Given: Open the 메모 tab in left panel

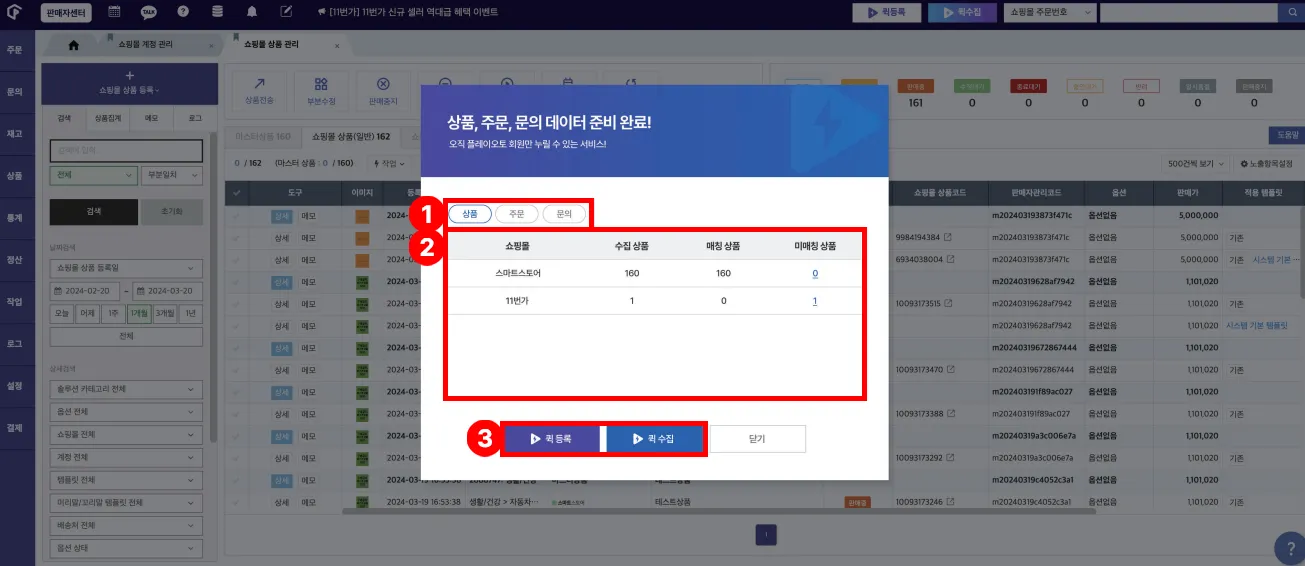Looking at the screenshot, I should (151, 118).
